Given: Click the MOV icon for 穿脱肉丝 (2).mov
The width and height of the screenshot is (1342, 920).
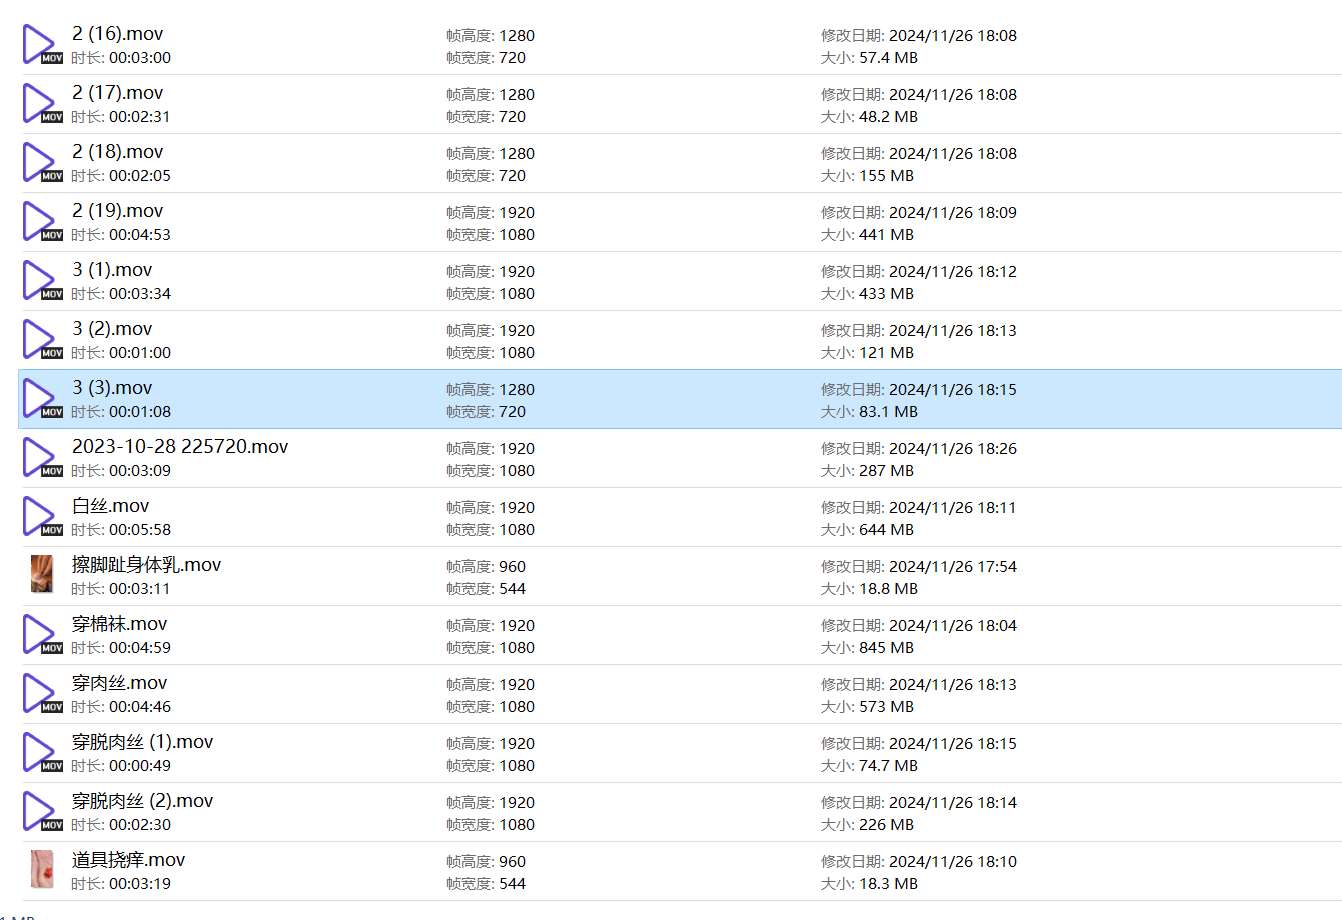Looking at the screenshot, I should [x=41, y=812].
